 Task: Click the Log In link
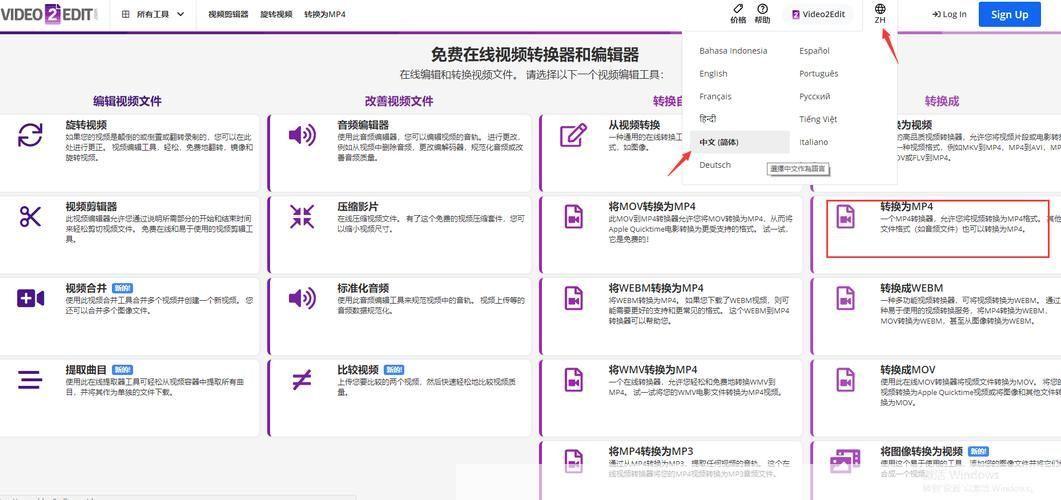click(x=949, y=14)
